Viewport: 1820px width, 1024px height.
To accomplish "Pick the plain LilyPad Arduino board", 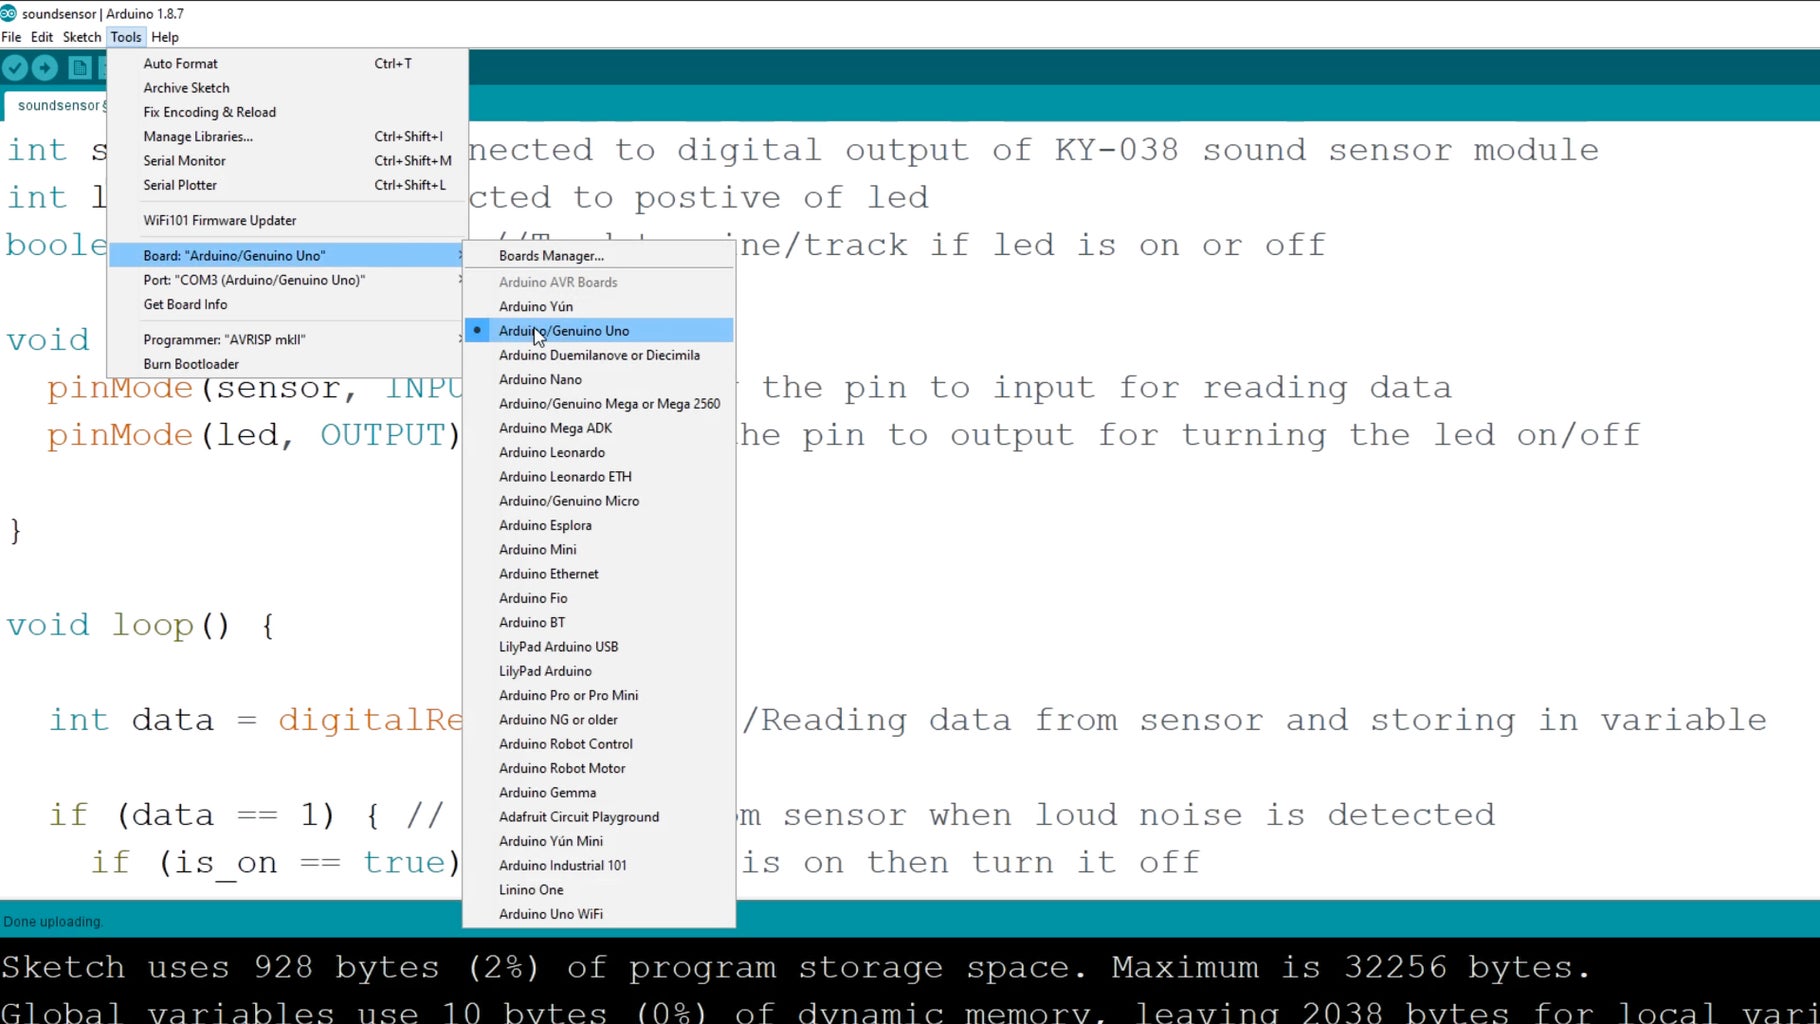I will 599,671.
